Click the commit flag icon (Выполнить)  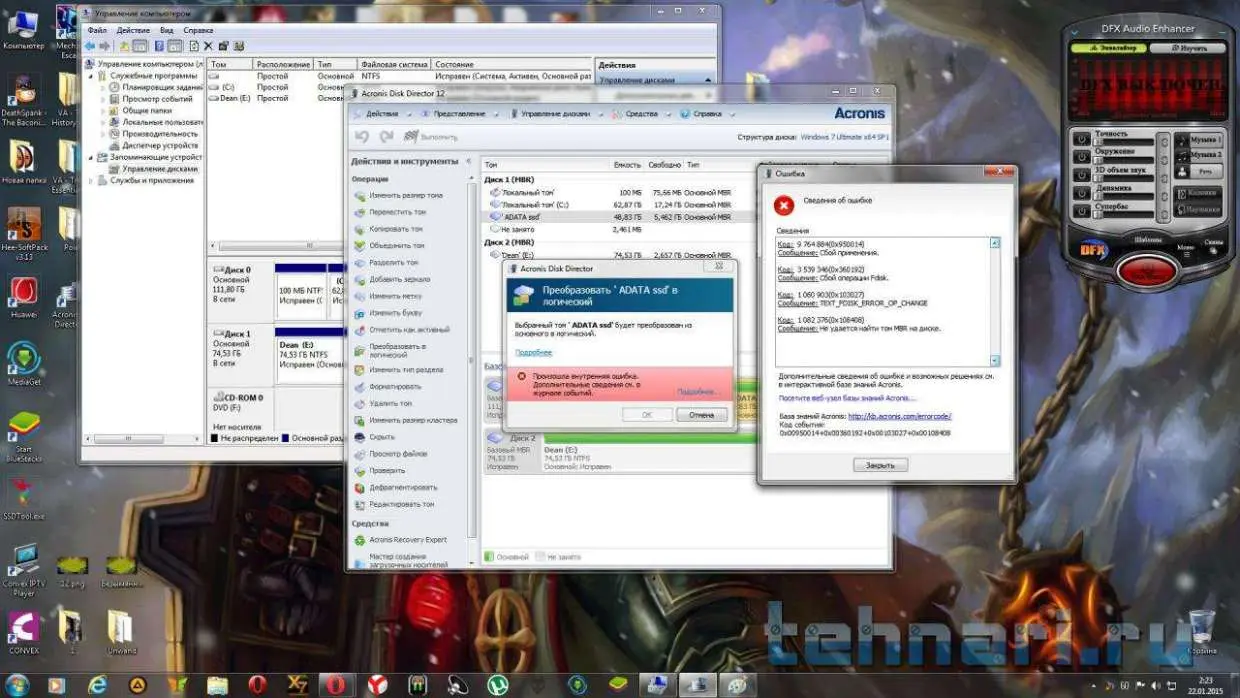(410, 136)
